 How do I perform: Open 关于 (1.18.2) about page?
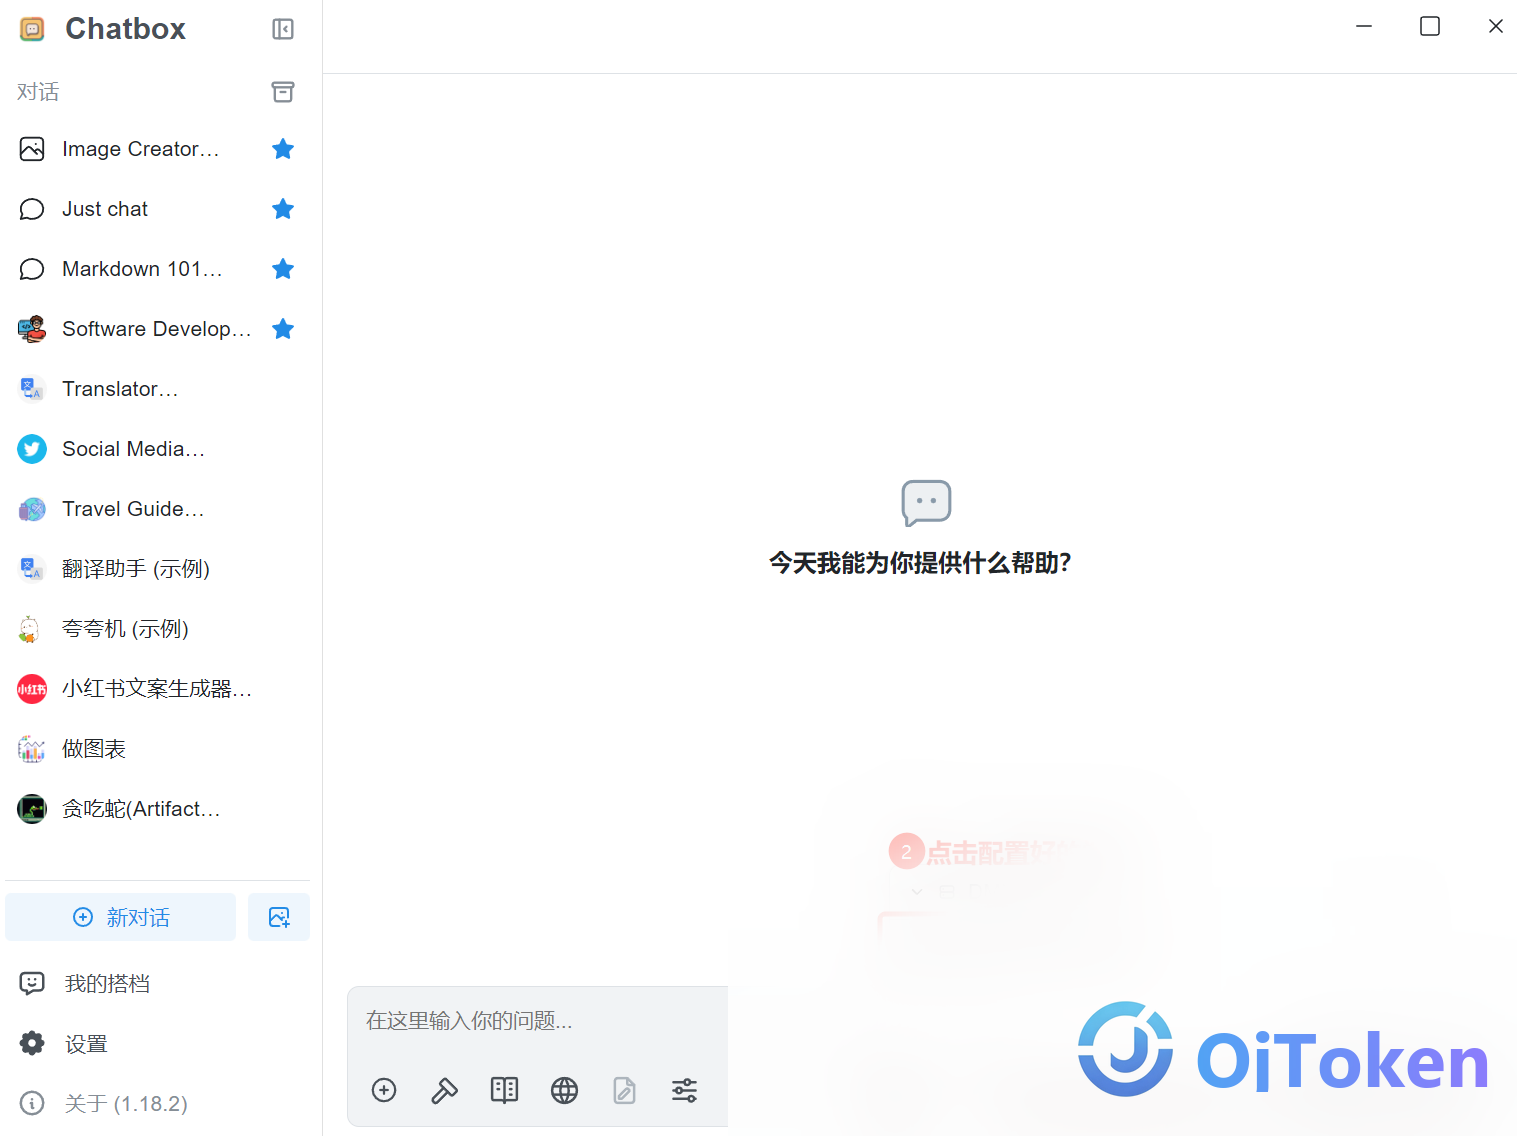coord(157,1104)
